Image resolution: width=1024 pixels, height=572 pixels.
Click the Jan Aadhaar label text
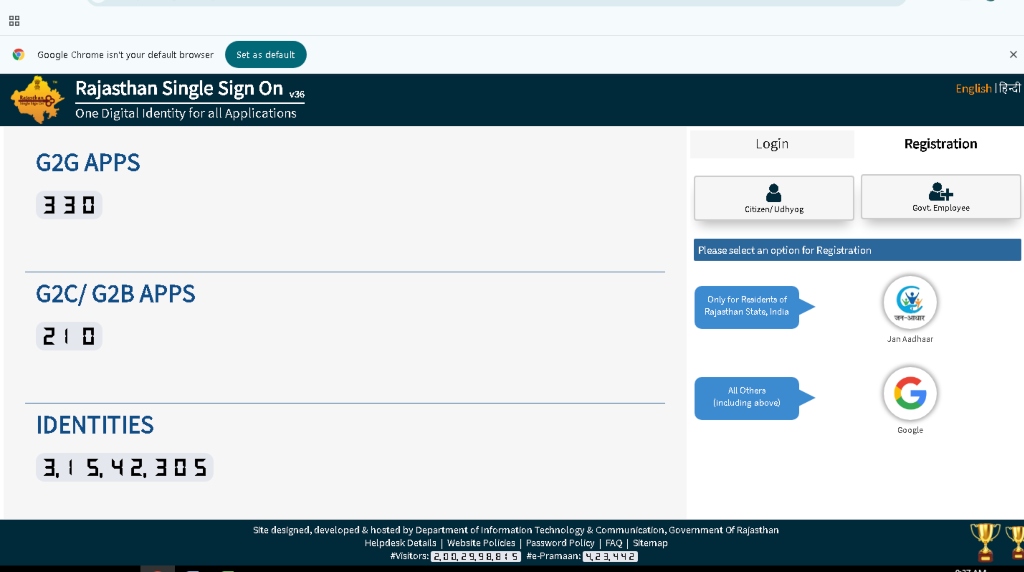coord(910,339)
